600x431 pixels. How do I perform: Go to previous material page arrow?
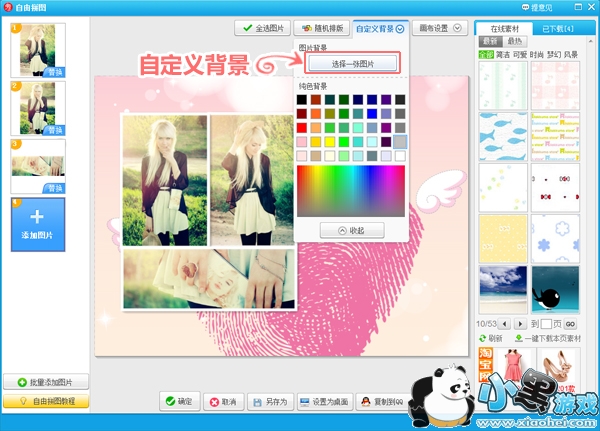504,324
